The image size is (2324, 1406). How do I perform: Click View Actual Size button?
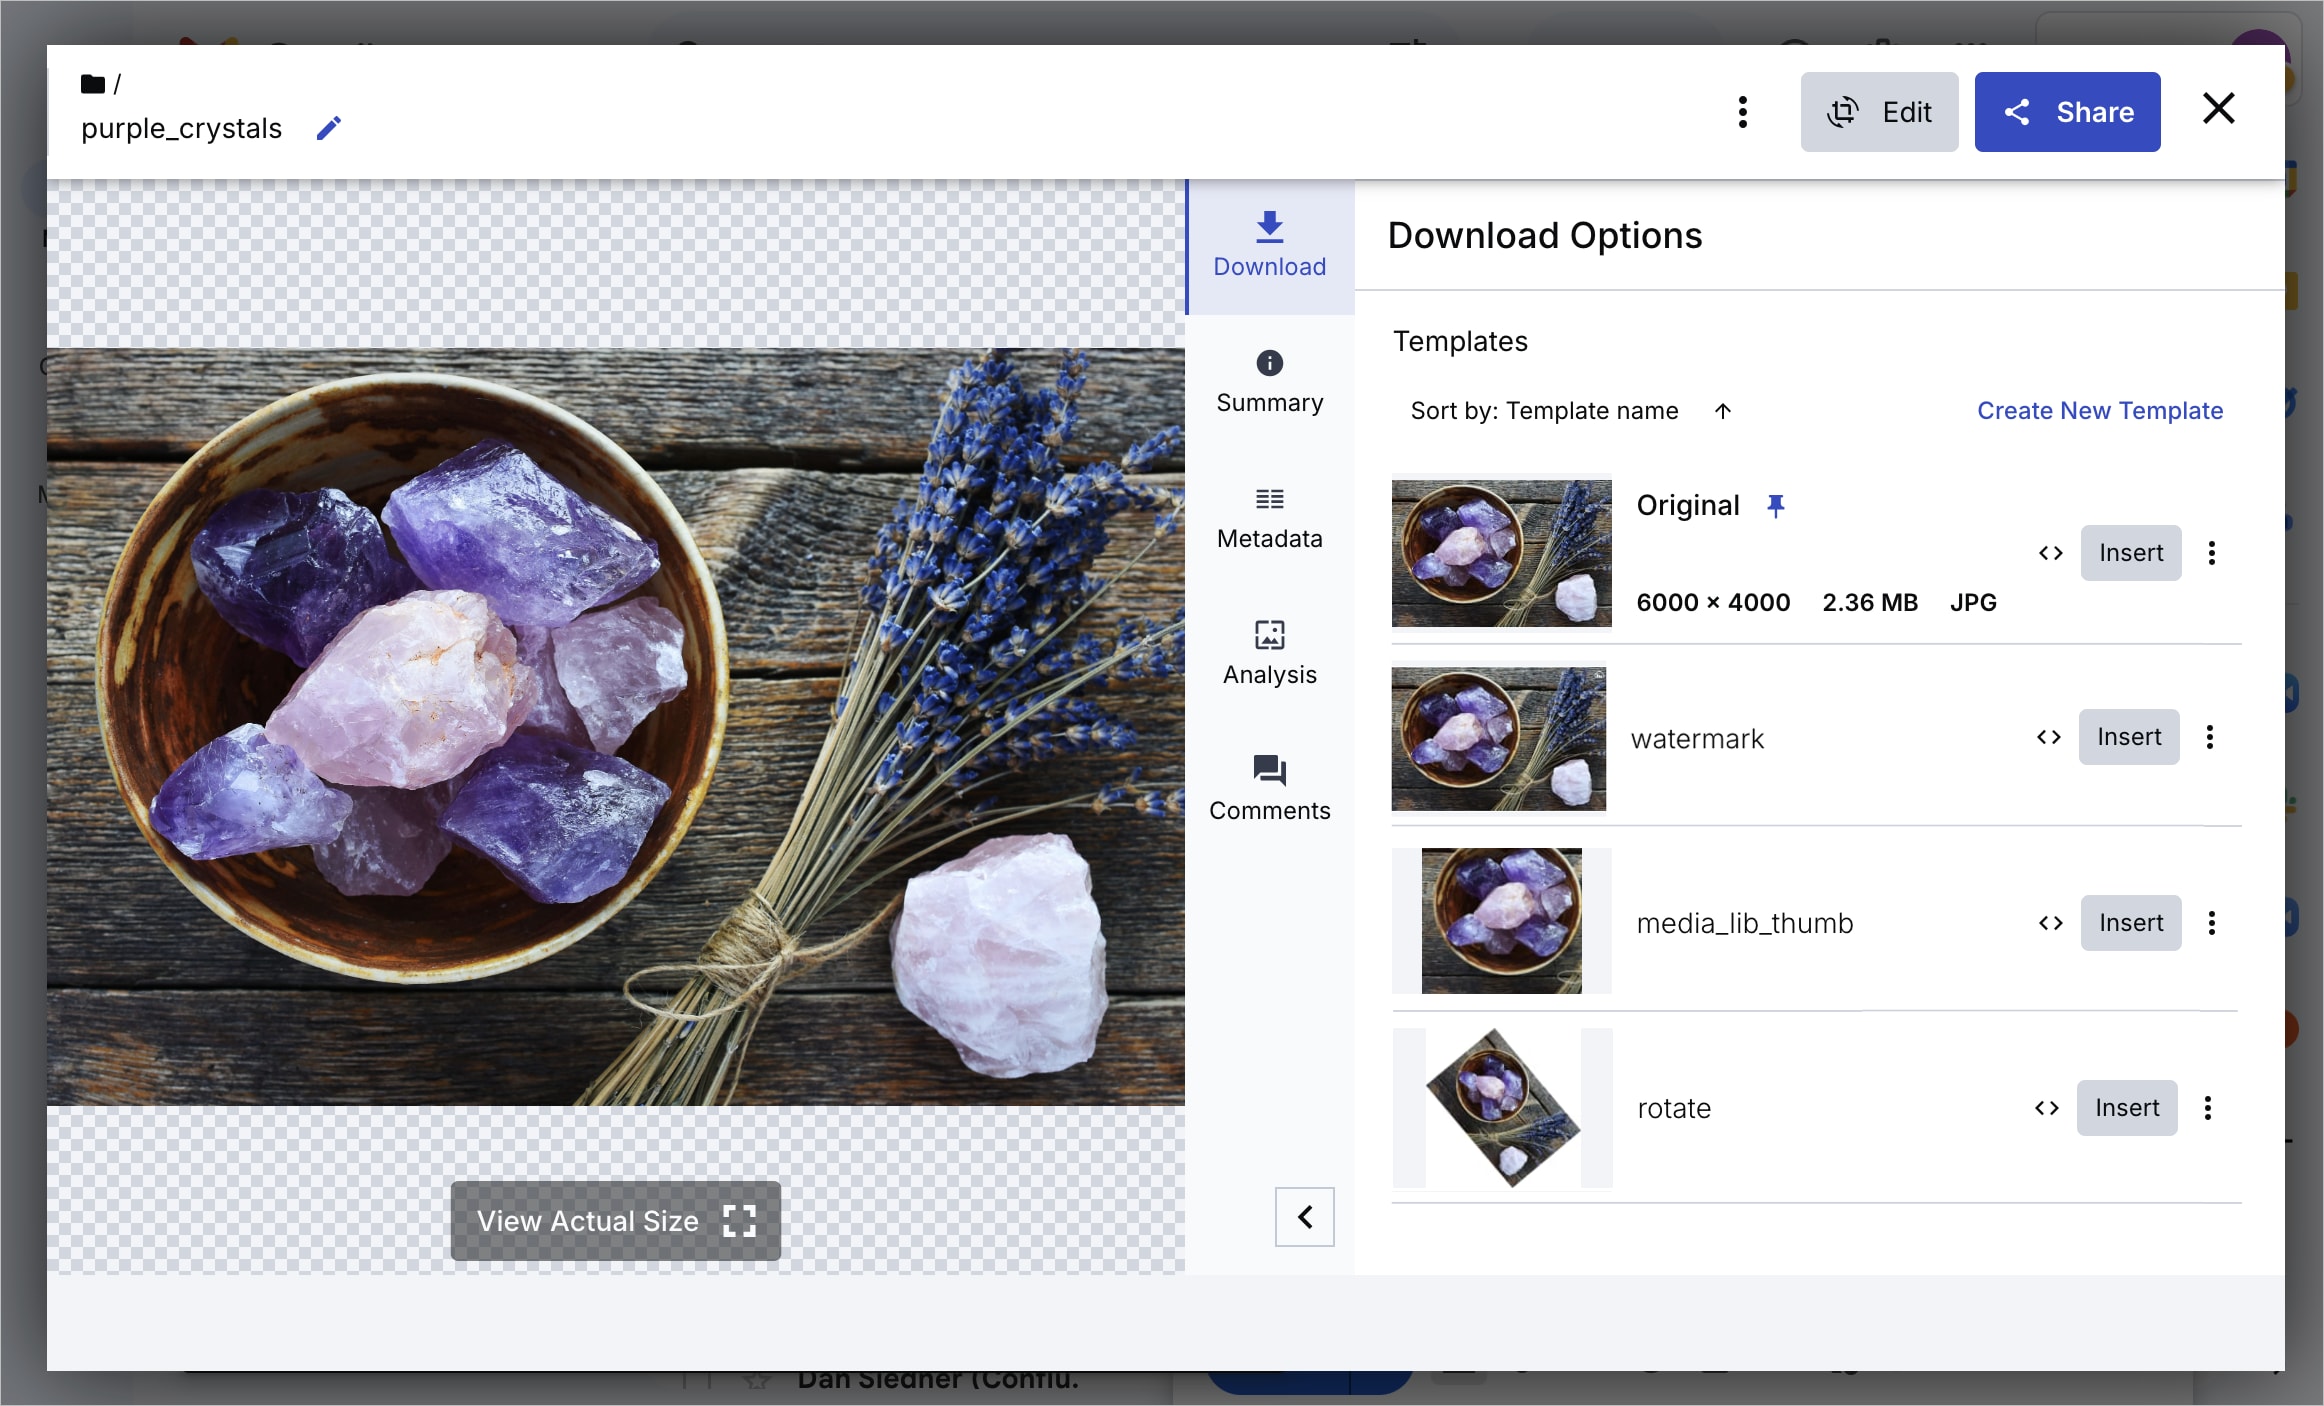pyautogui.click(x=615, y=1221)
